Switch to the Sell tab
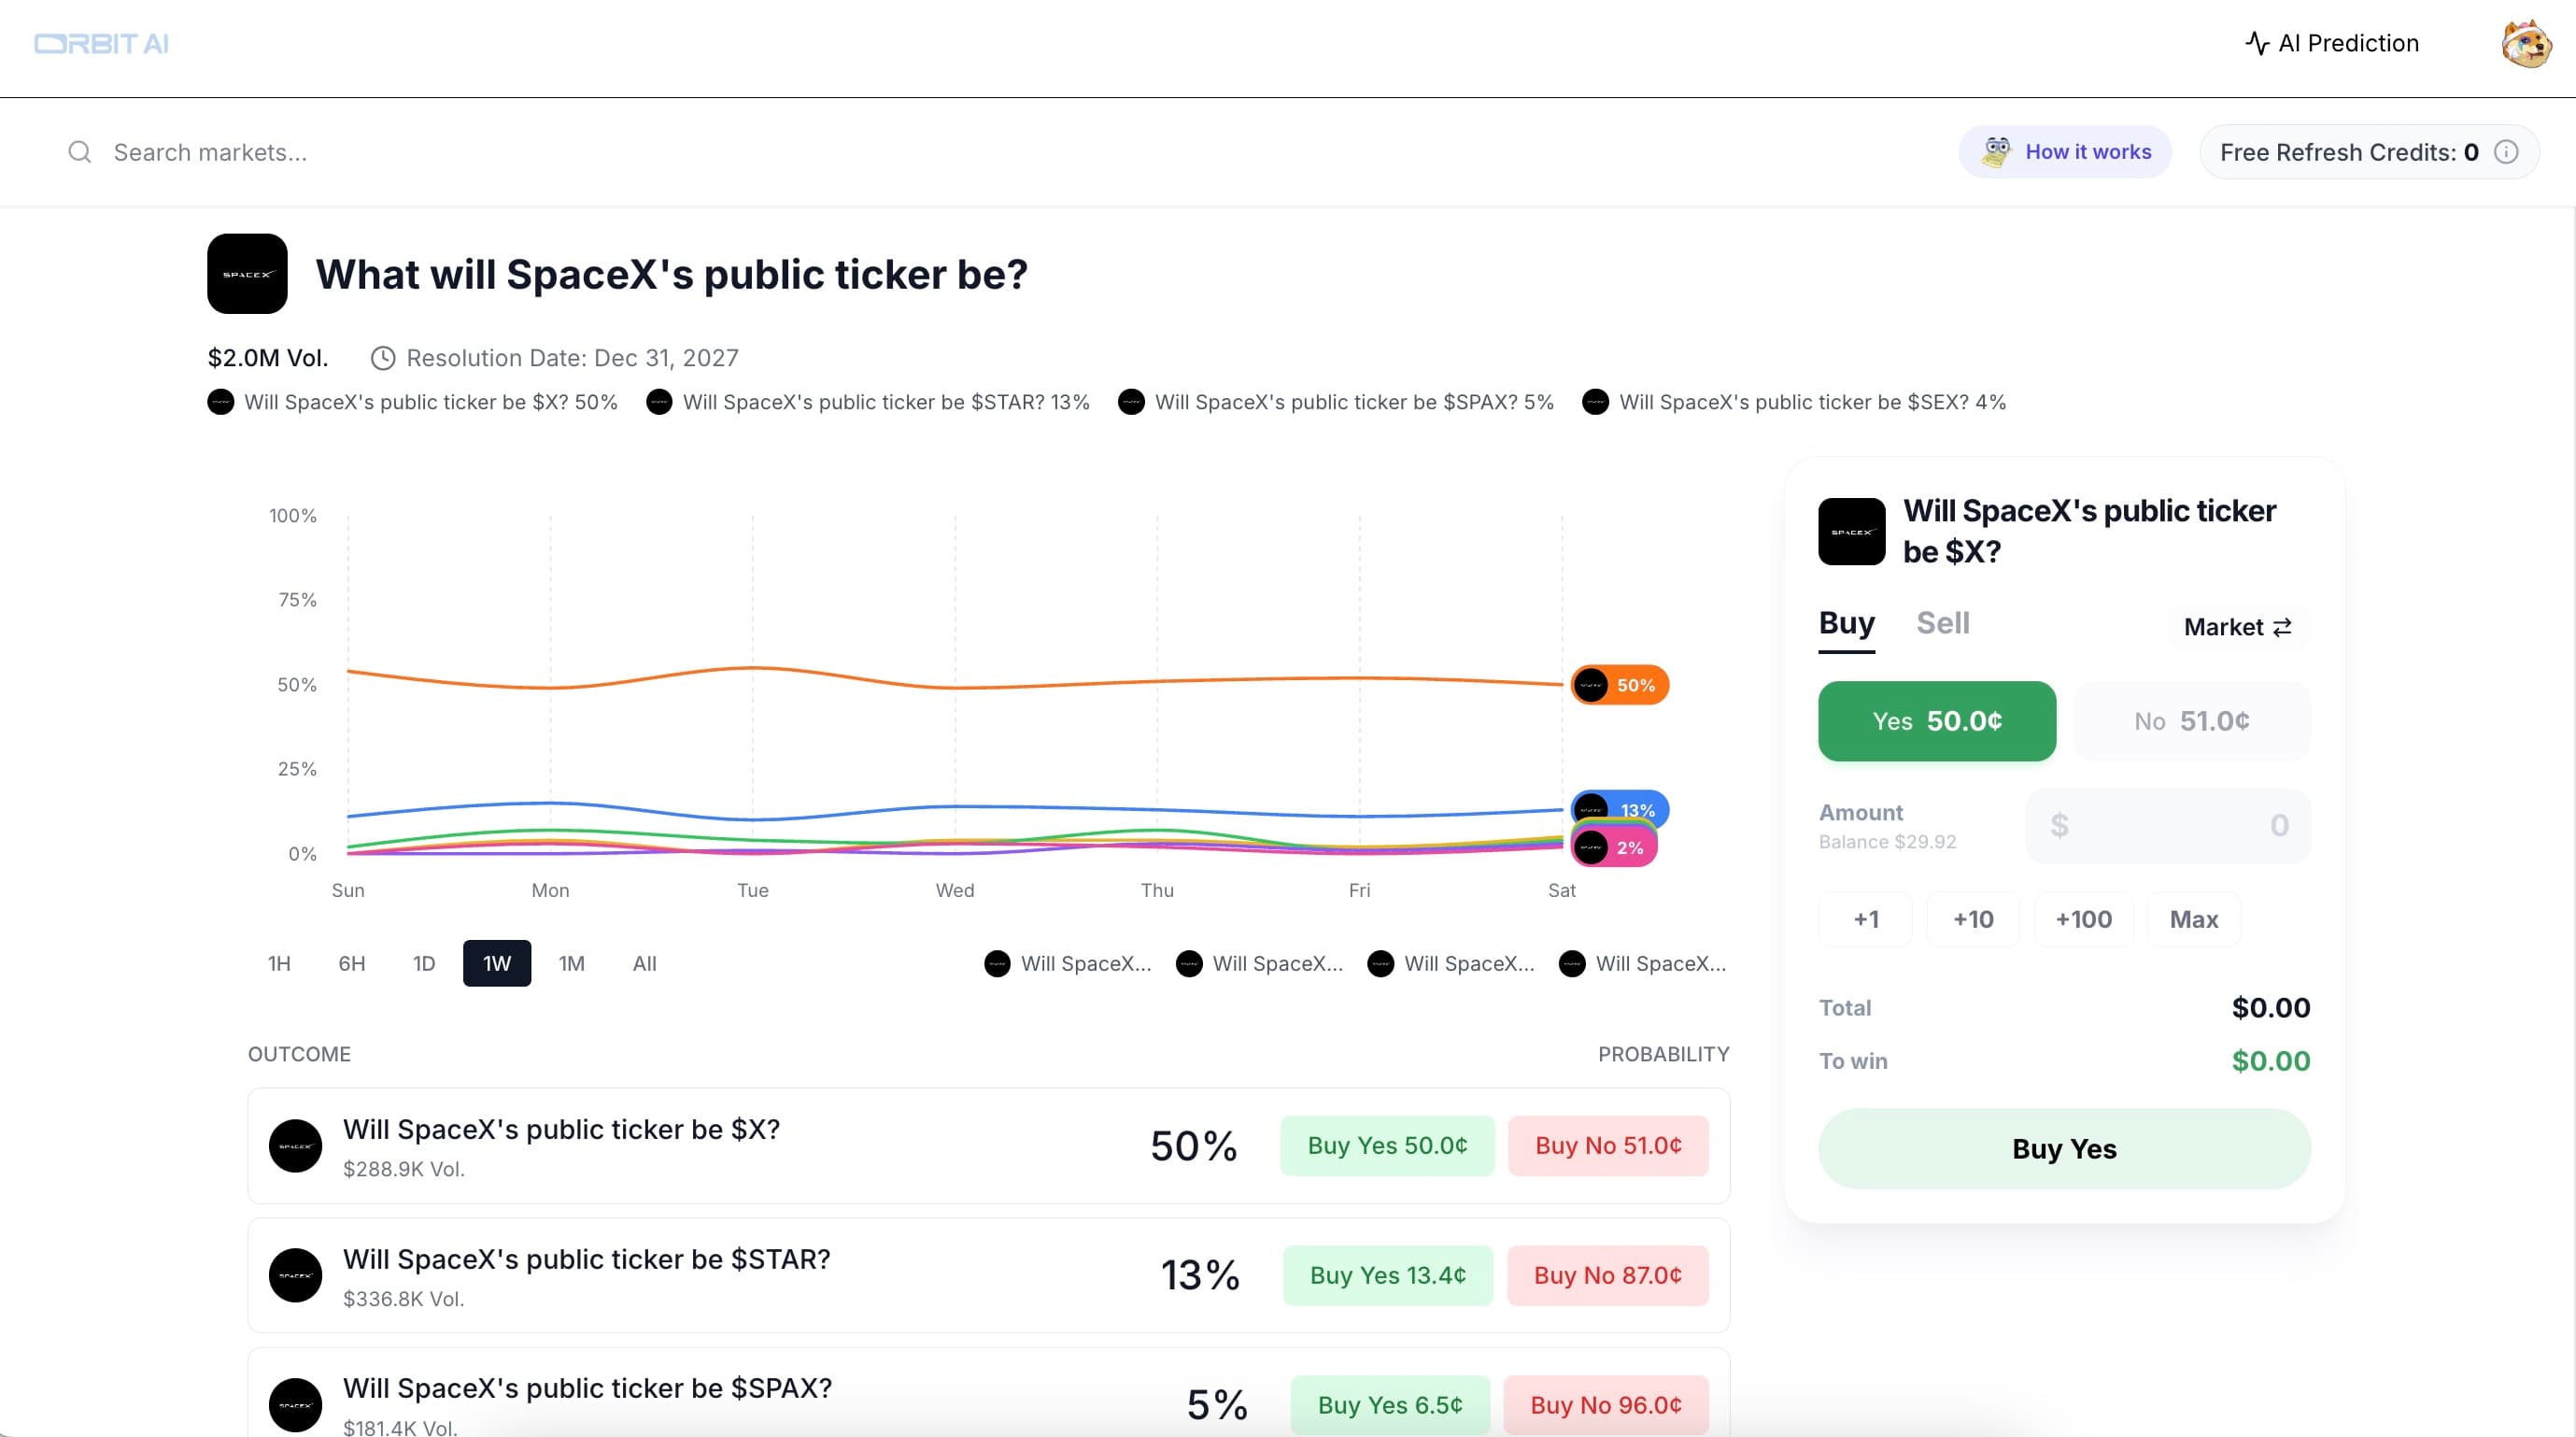This screenshot has width=2576, height=1437. point(1942,623)
